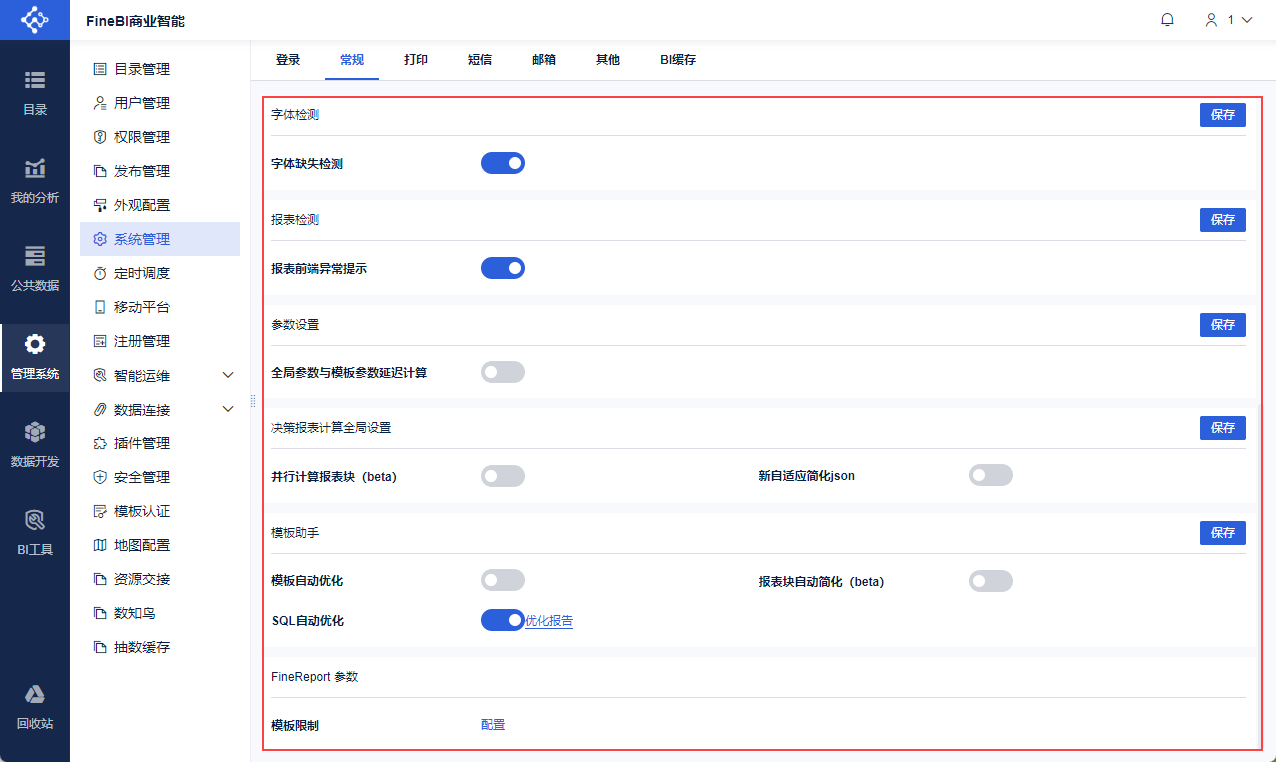This screenshot has width=1276, height=762.
Task: Click the 移动平台 phone icon
Action: 100,307
